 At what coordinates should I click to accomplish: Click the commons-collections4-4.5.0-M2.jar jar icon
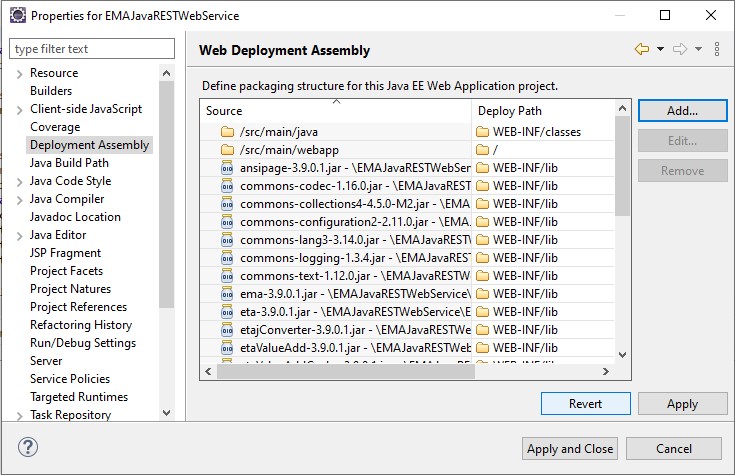click(227, 204)
